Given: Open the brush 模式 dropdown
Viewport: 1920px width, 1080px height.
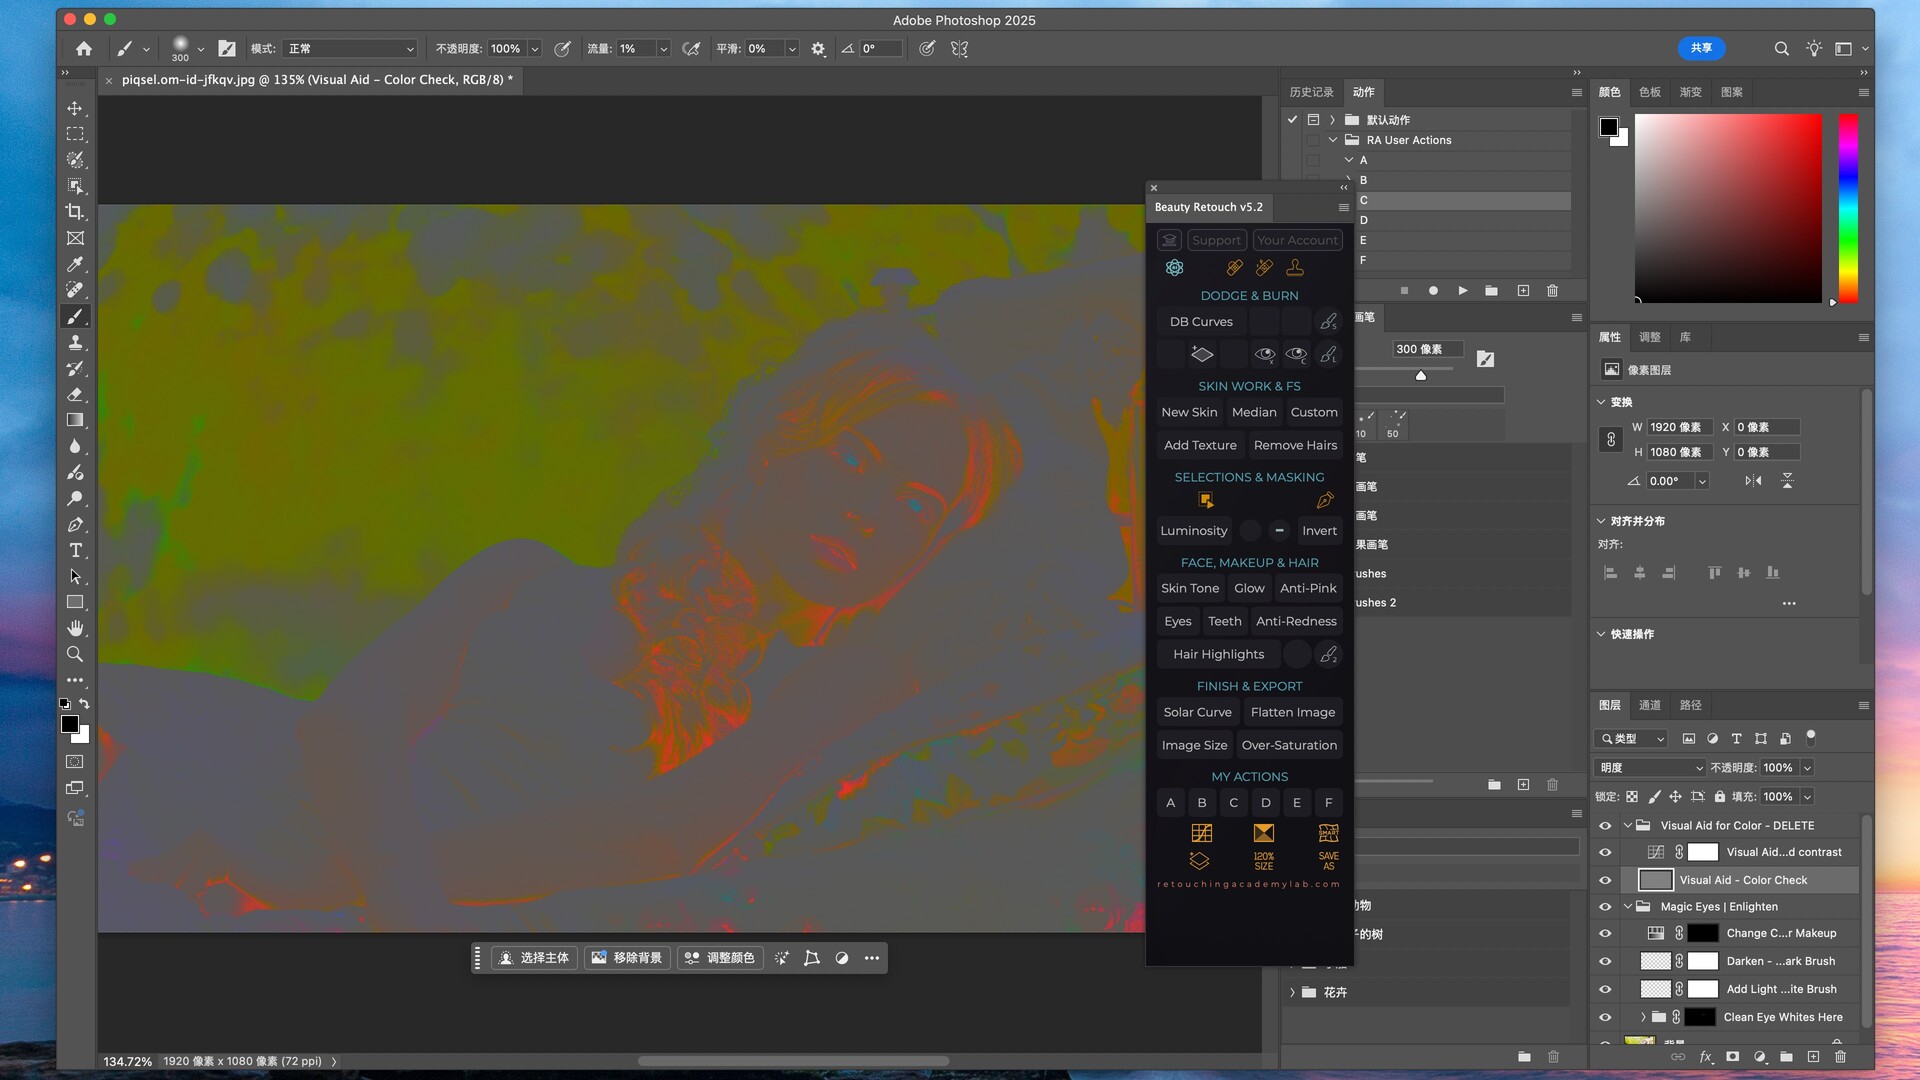Looking at the screenshot, I should pos(350,48).
